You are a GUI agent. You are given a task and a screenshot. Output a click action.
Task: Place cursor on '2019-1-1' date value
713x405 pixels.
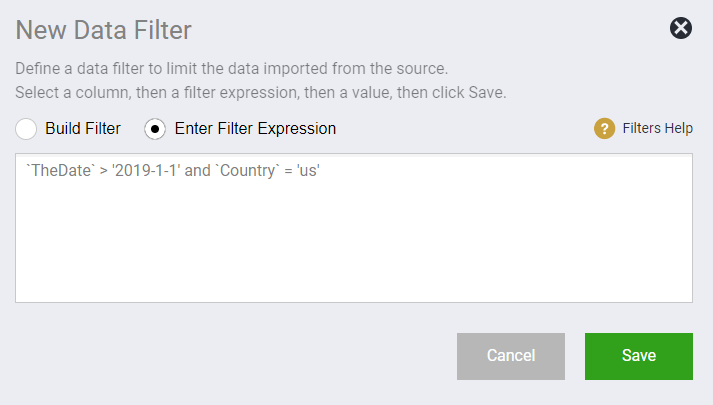click(x=146, y=170)
